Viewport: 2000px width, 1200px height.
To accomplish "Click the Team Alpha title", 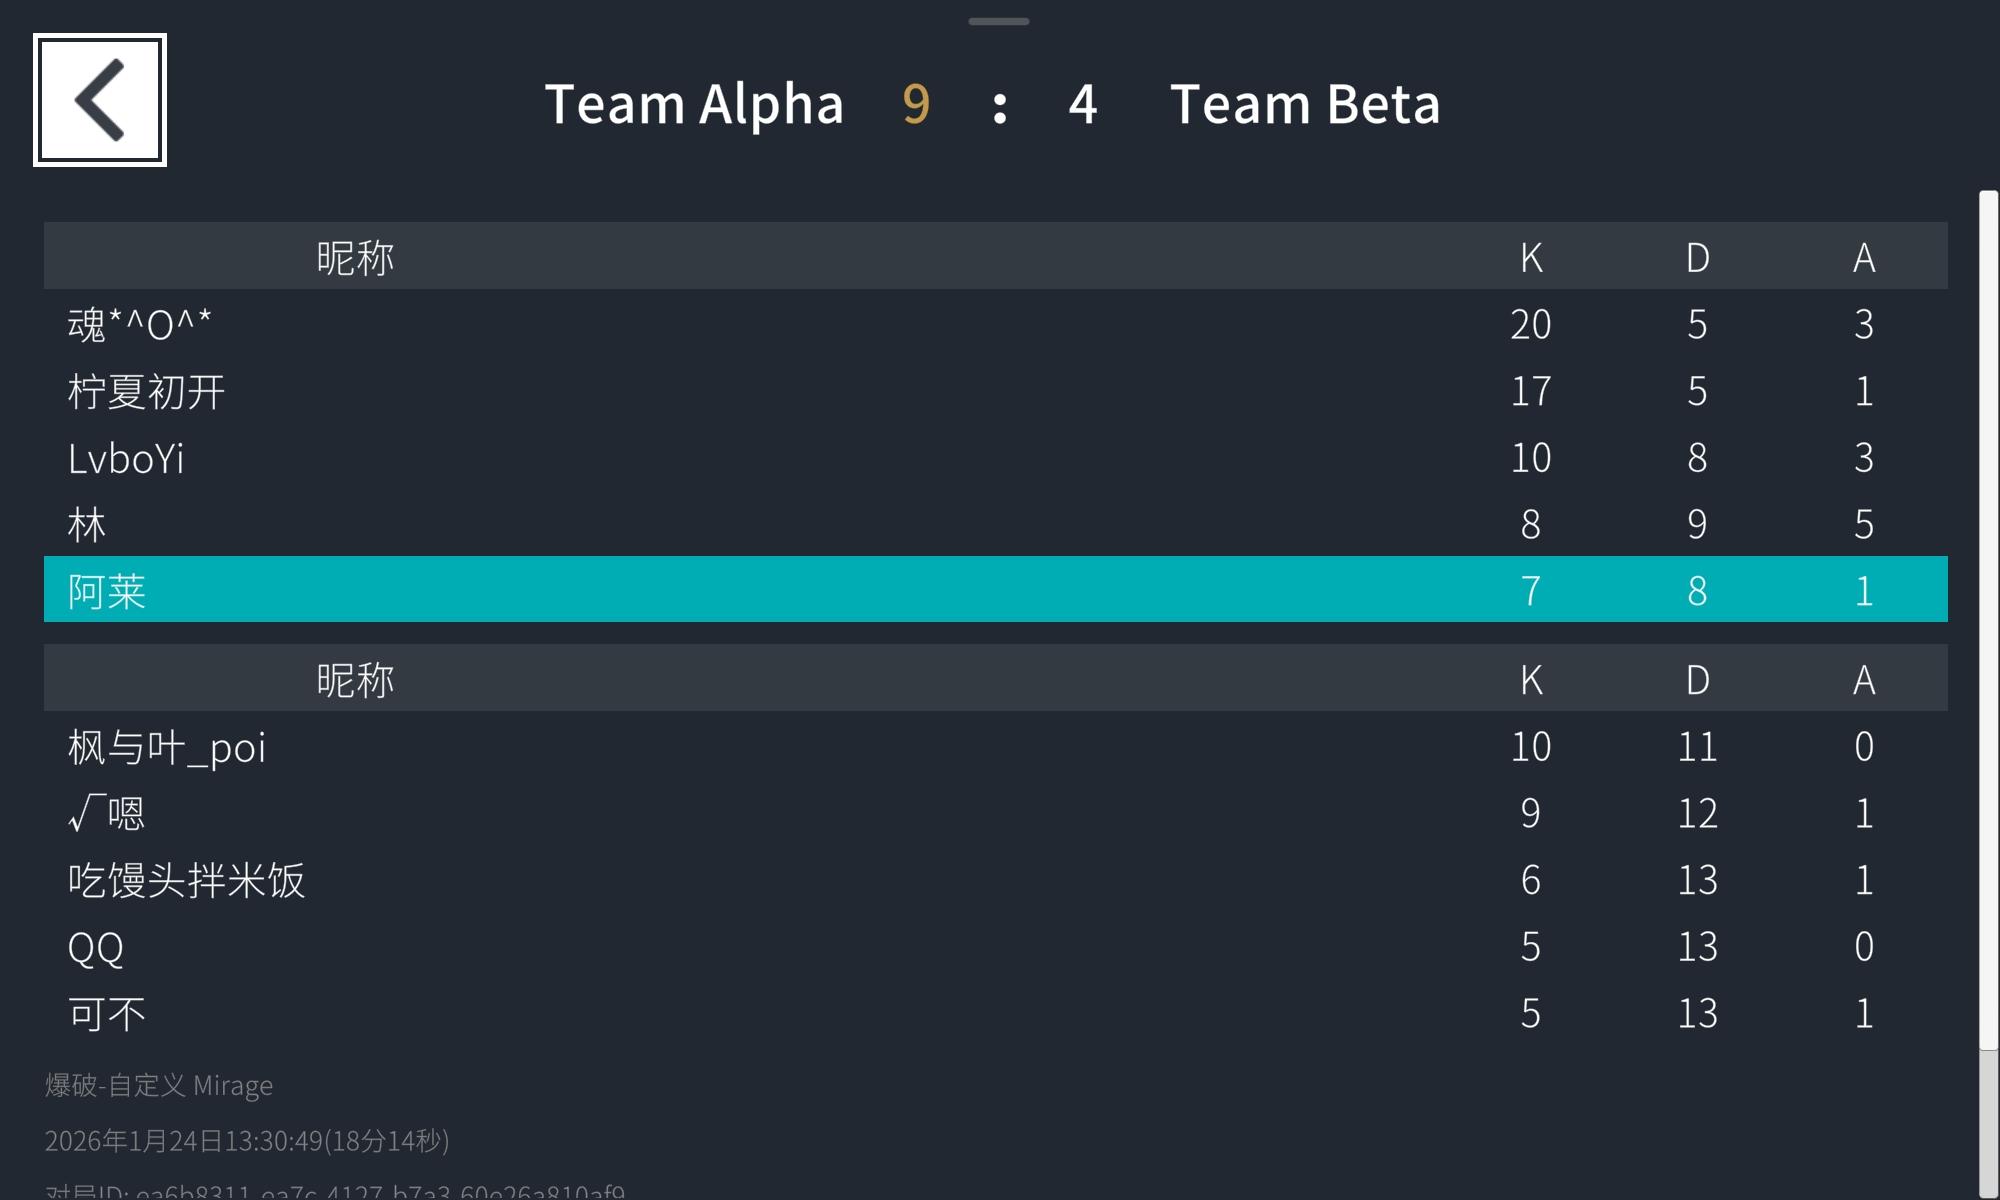I will (x=694, y=104).
